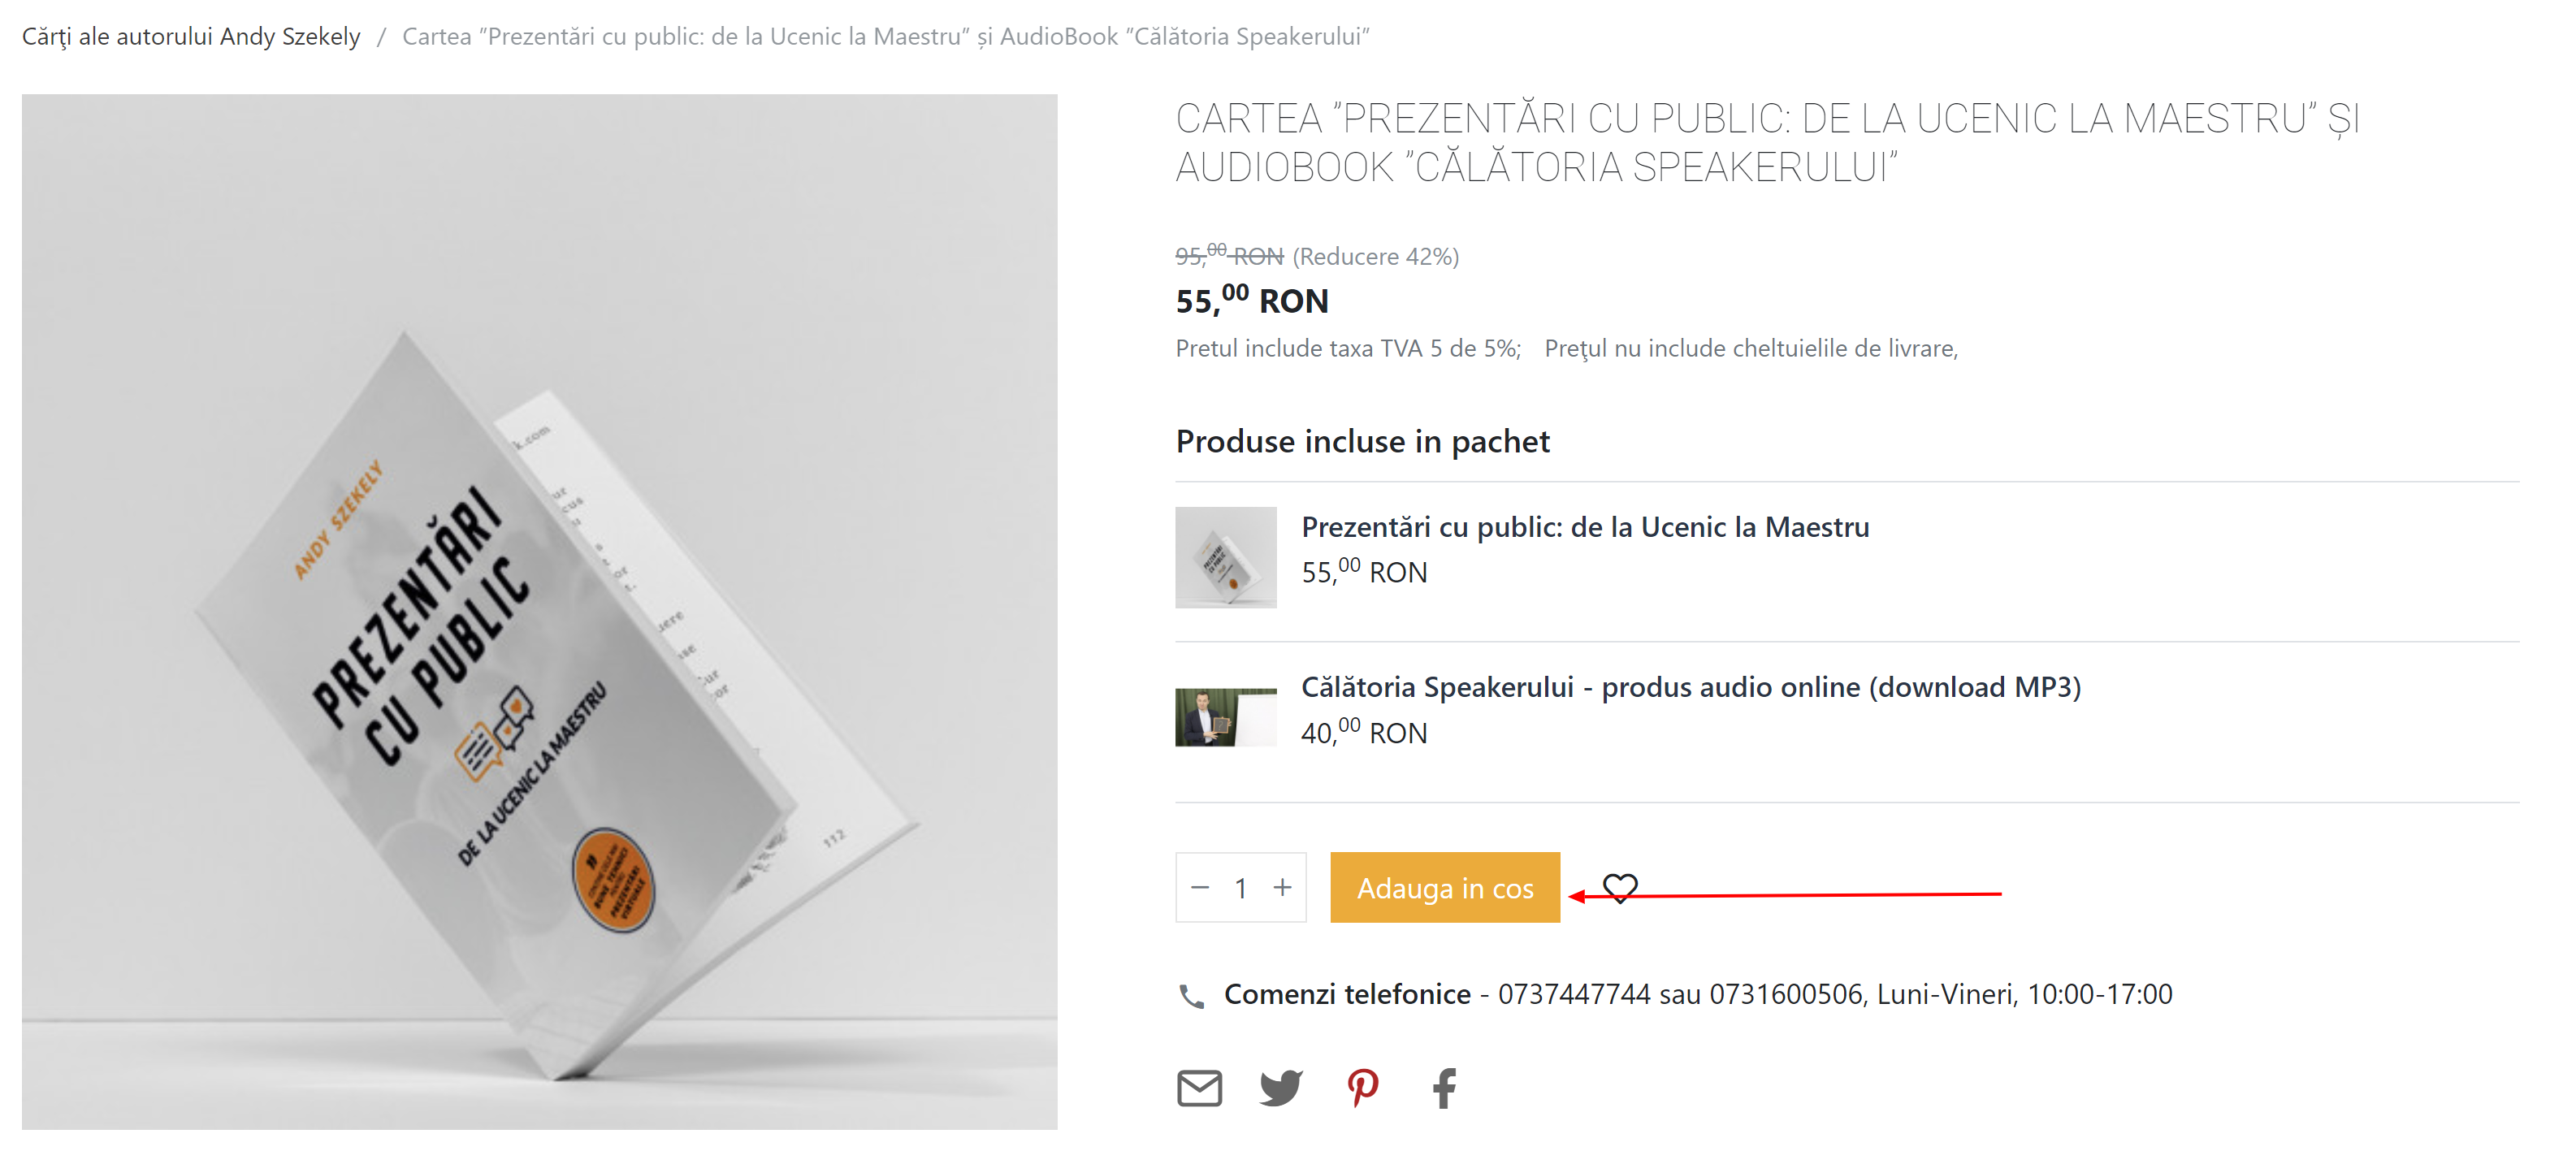Add product to wishlist with heart icon
Image resolution: width=2576 pixels, height=1164 pixels.
click(x=1620, y=888)
